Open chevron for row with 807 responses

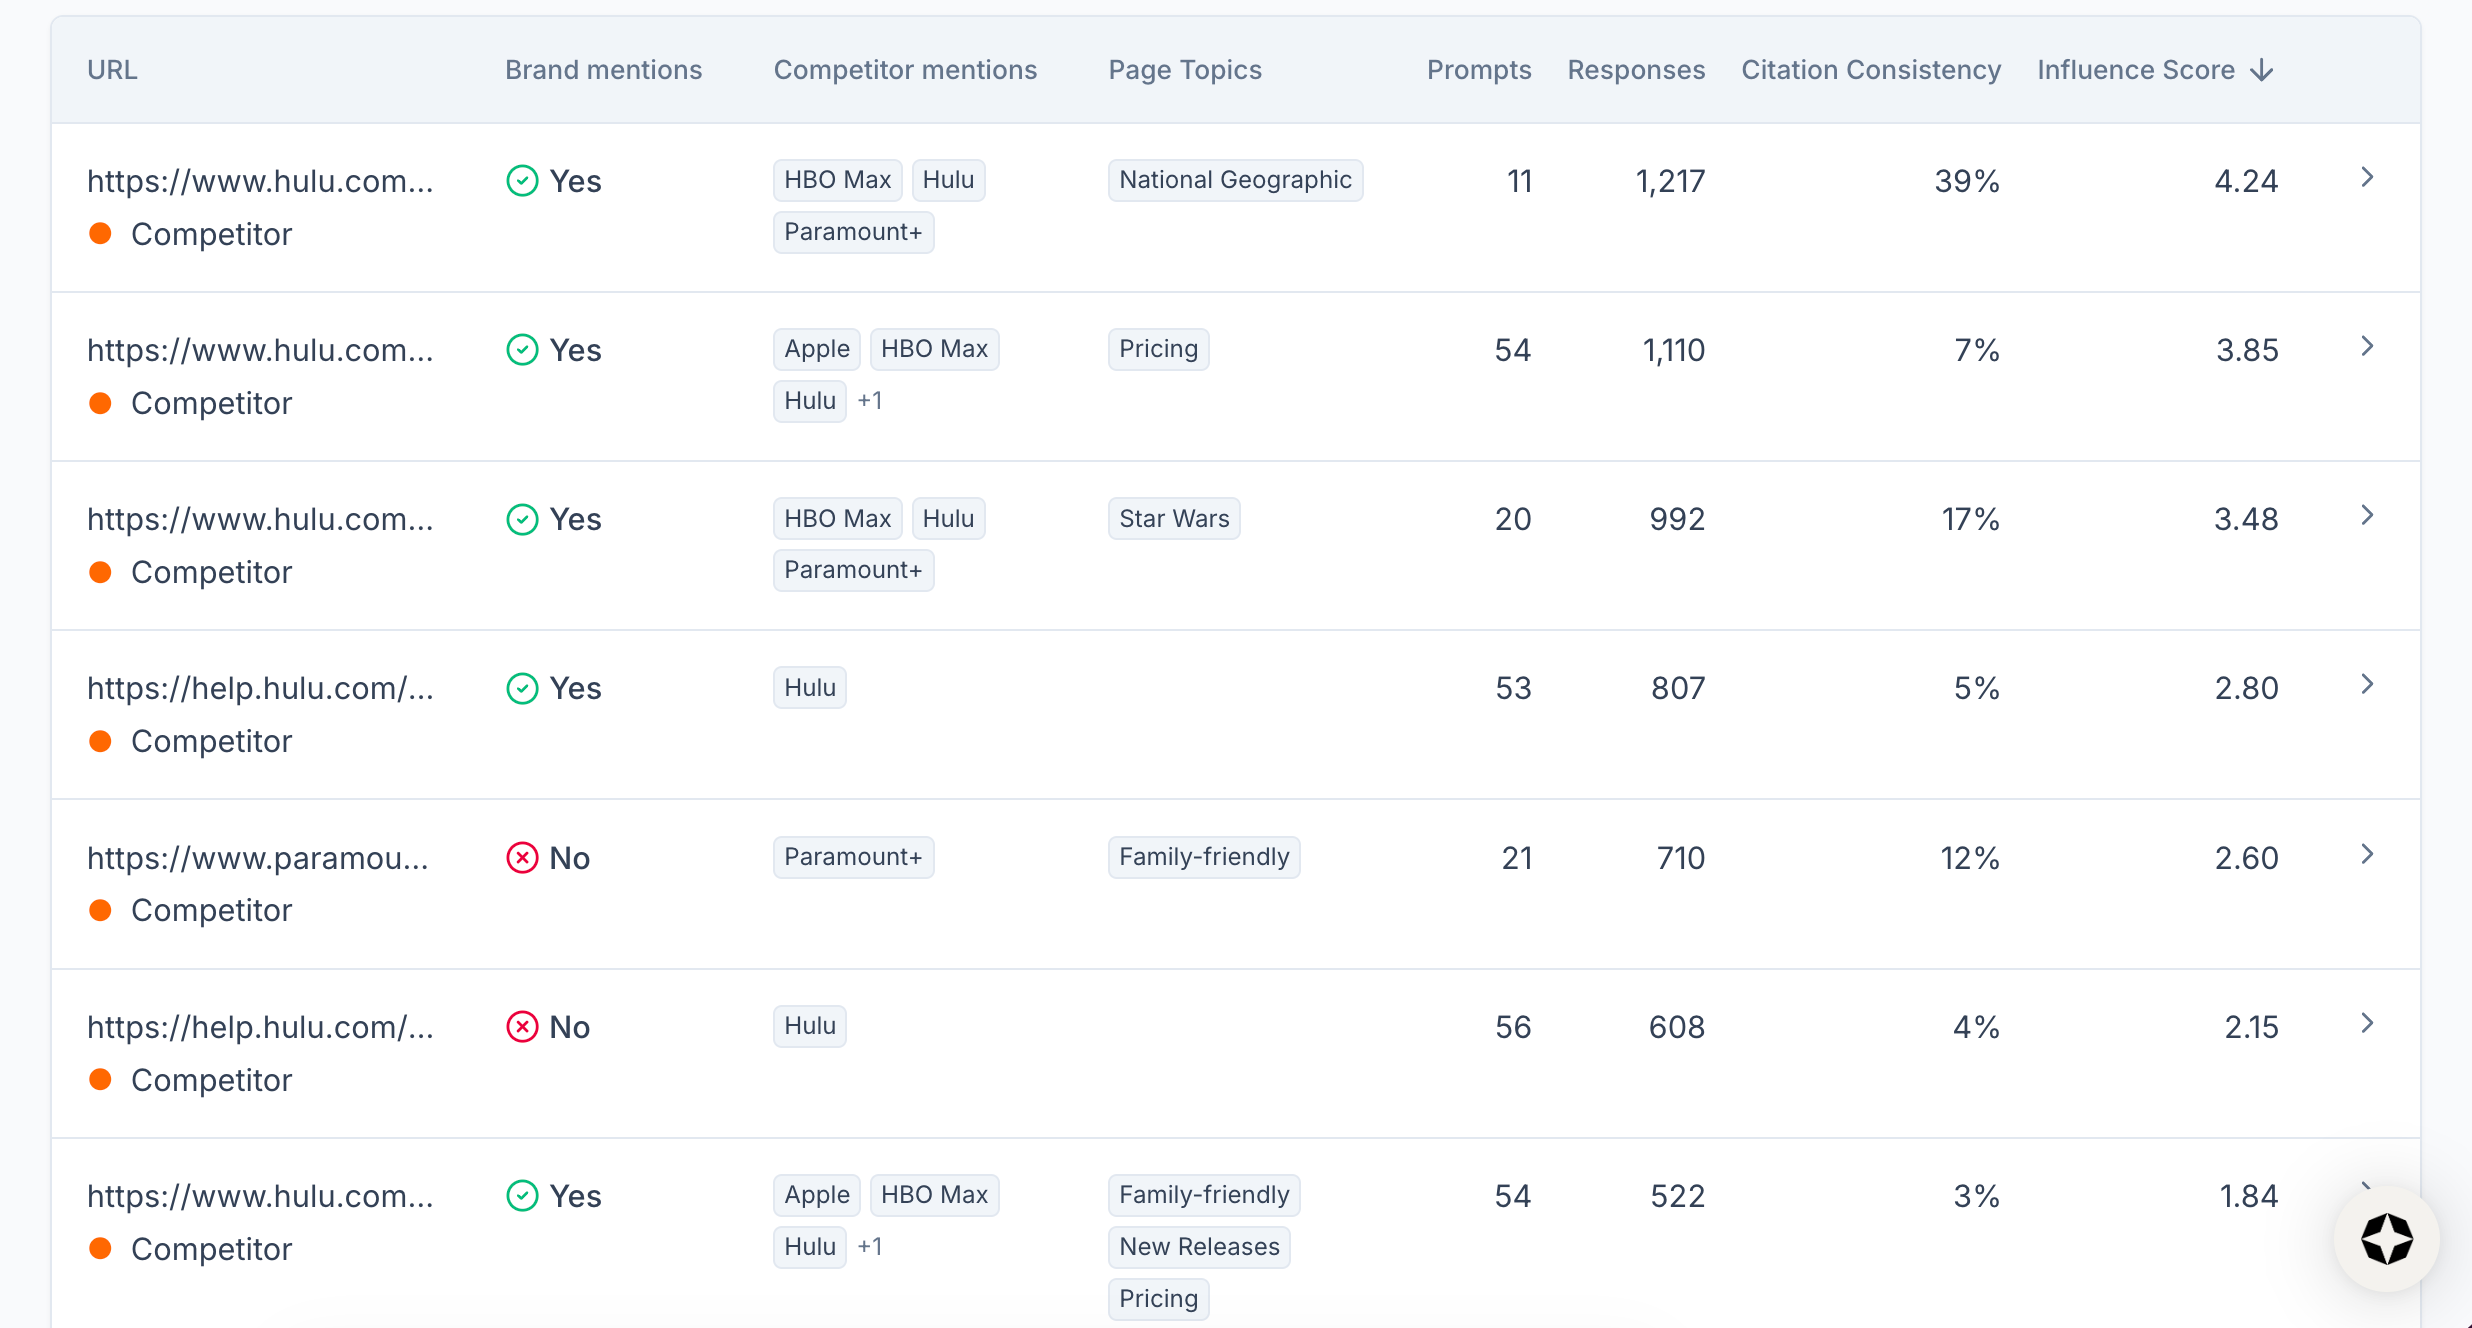(2366, 685)
